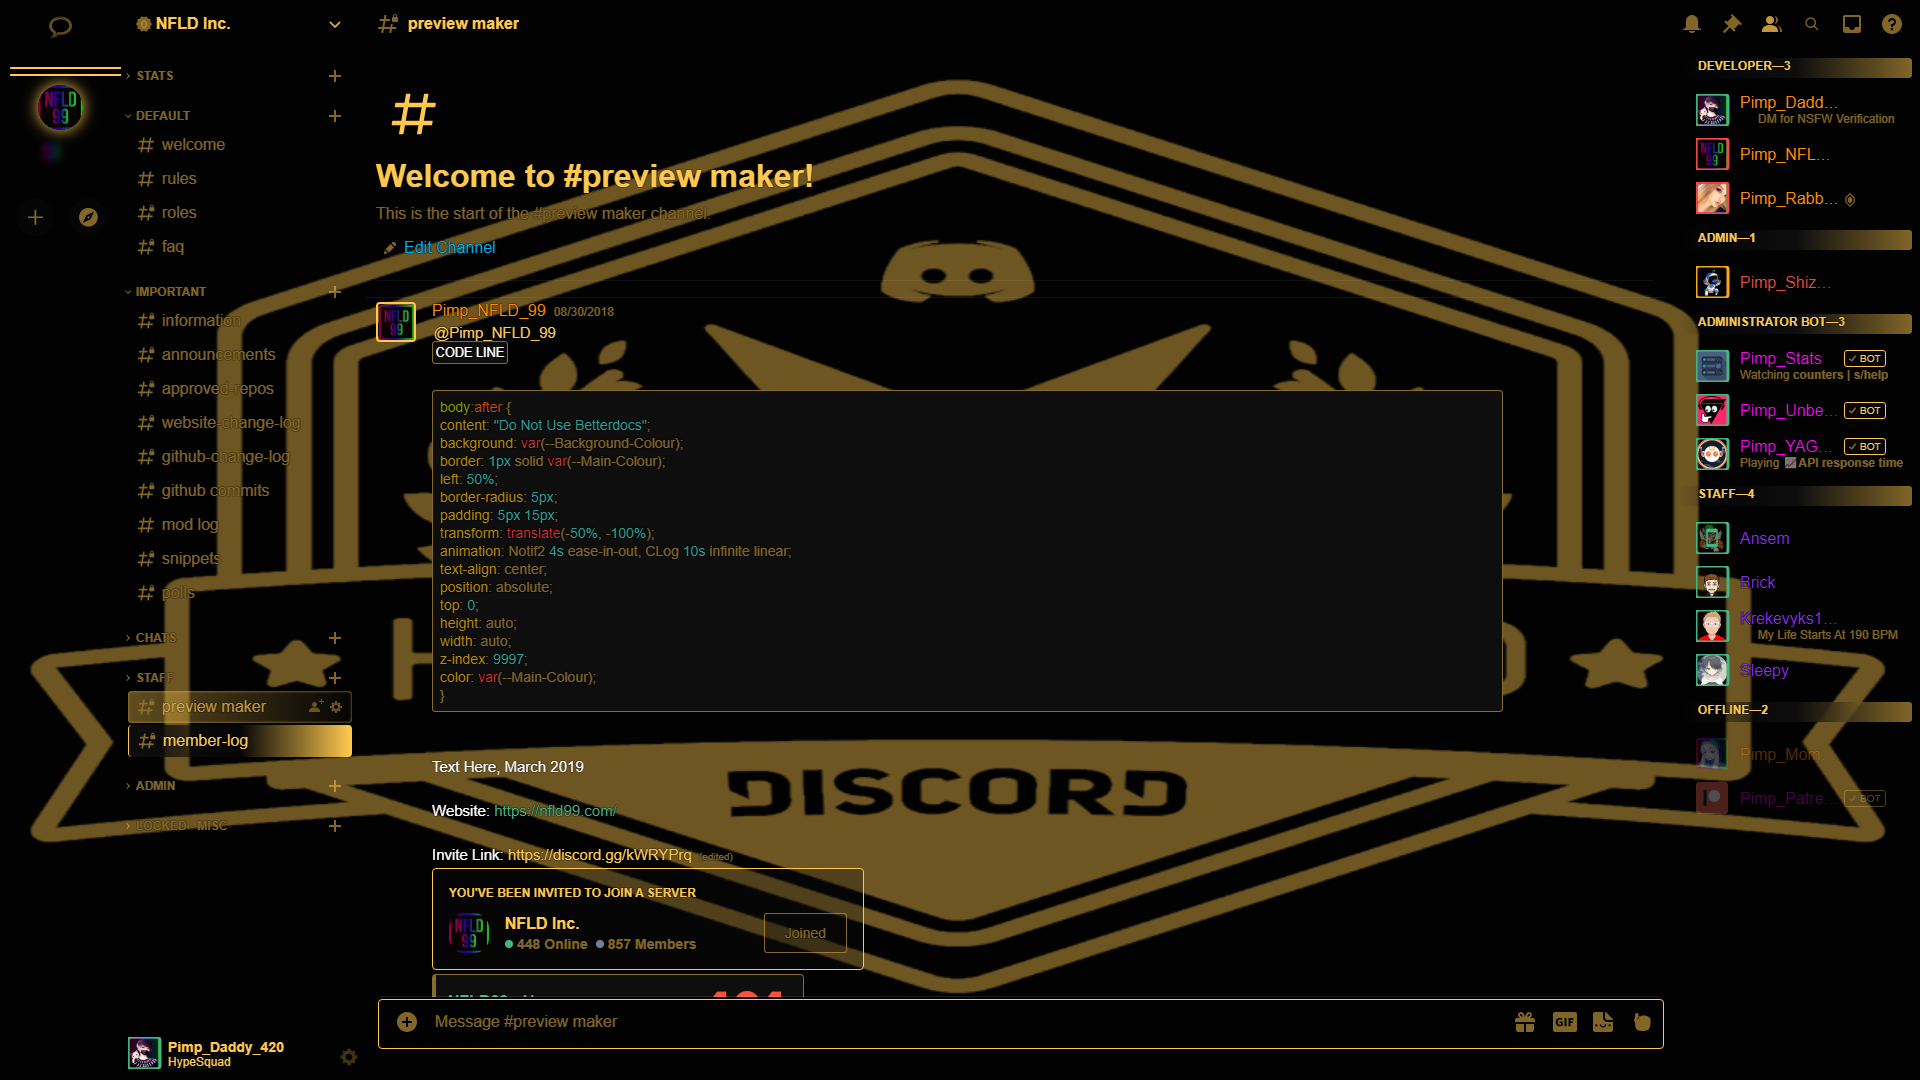1920x1080 pixels.
Task: Click the Discord notification bell icon
Action: coord(1691,22)
